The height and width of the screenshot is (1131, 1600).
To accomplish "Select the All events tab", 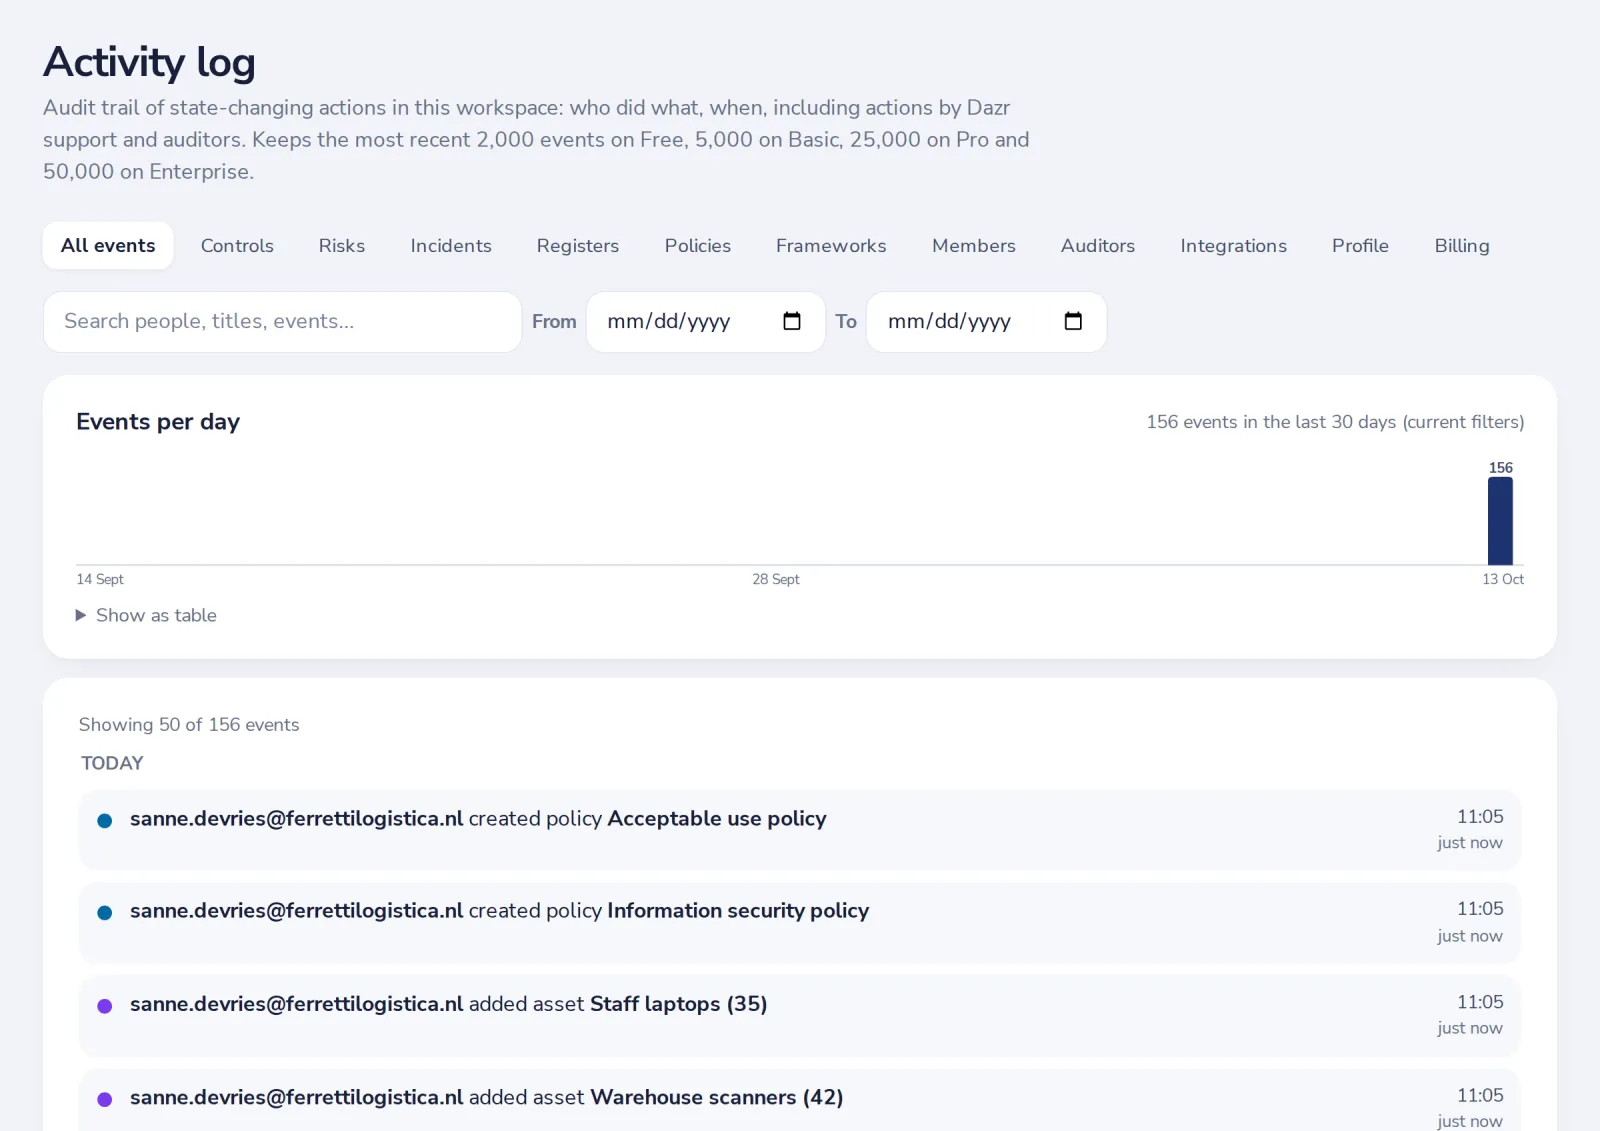I will [108, 246].
